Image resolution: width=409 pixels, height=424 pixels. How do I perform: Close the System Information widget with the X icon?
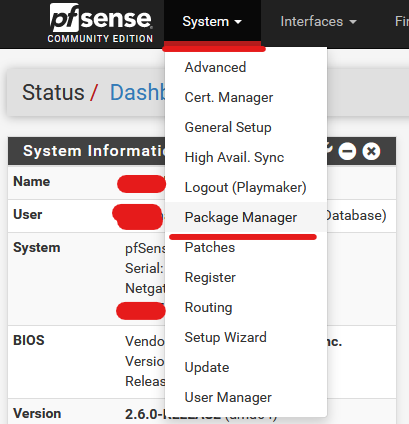pos(371,151)
